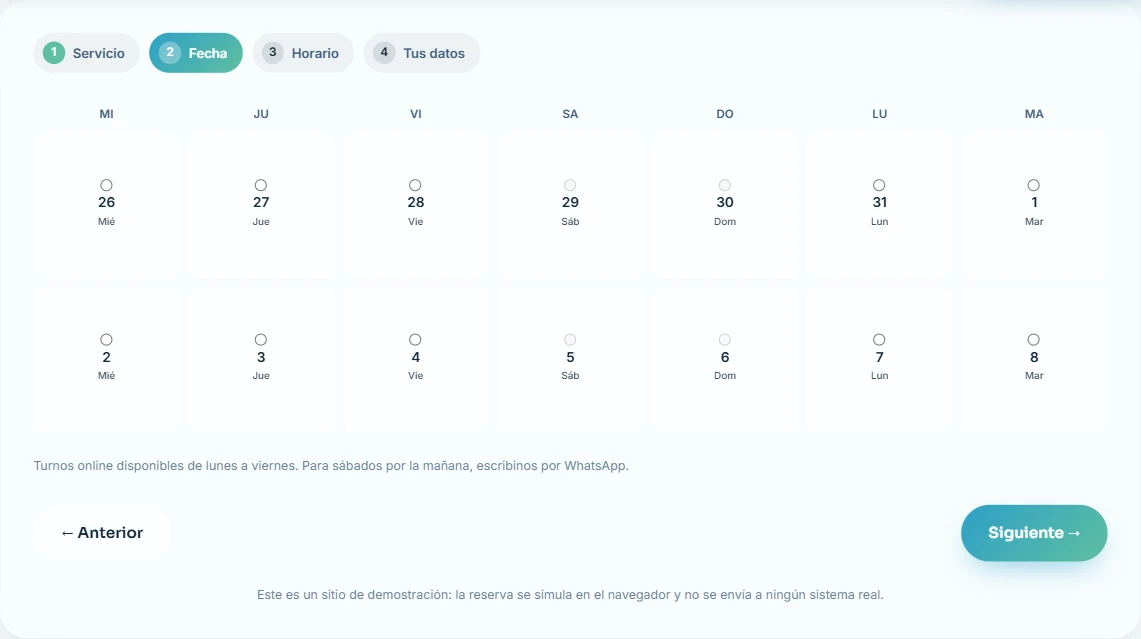This screenshot has width=1141, height=639.
Task: Click the MI weekday column header
Action: pyautogui.click(x=106, y=114)
